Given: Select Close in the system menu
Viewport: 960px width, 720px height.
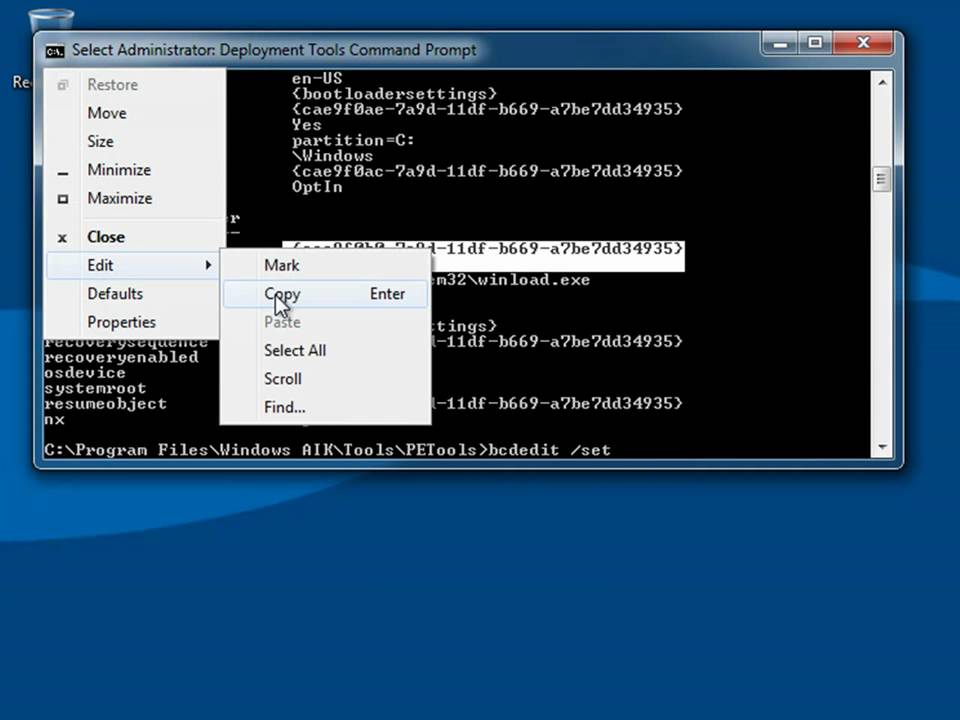Looking at the screenshot, I should [135, 237].
